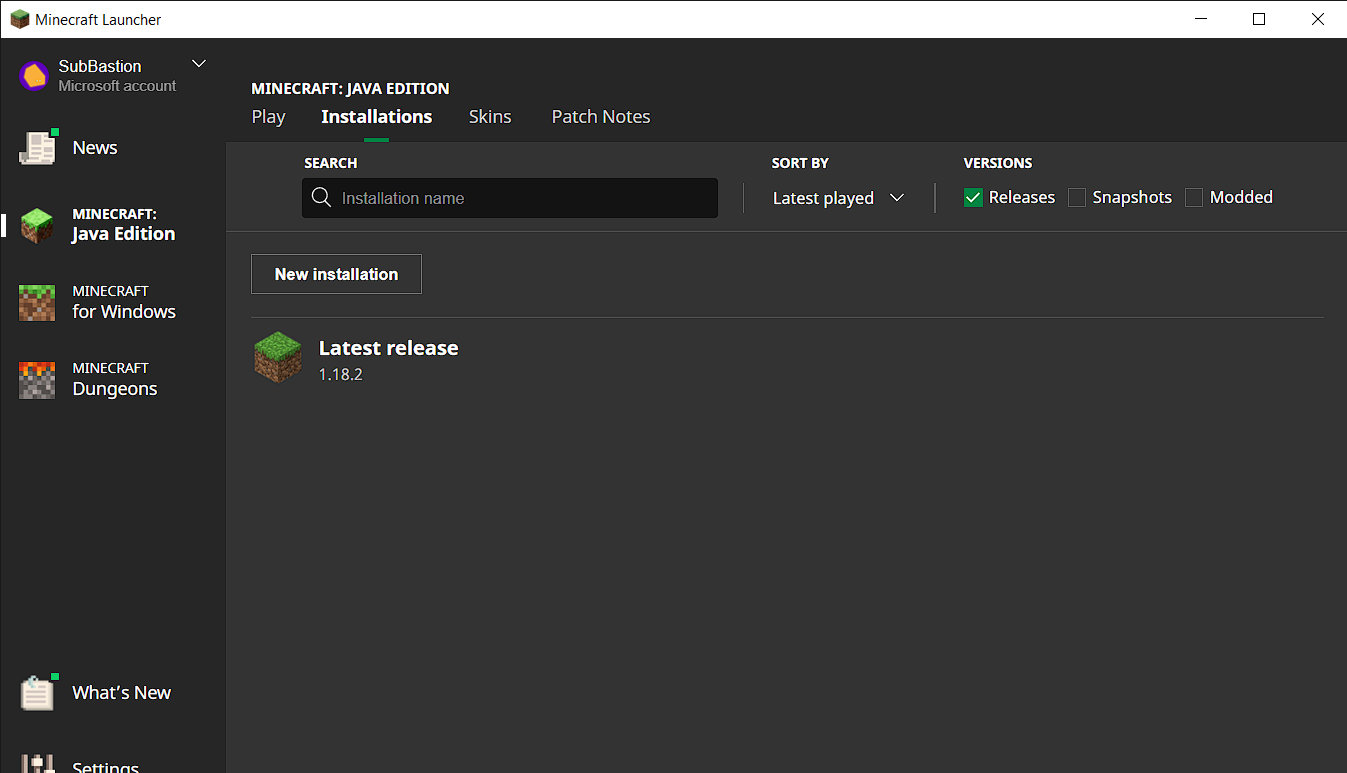Select the Installations tab
This screenshot has width=1347, height=773.
[377, 117]
